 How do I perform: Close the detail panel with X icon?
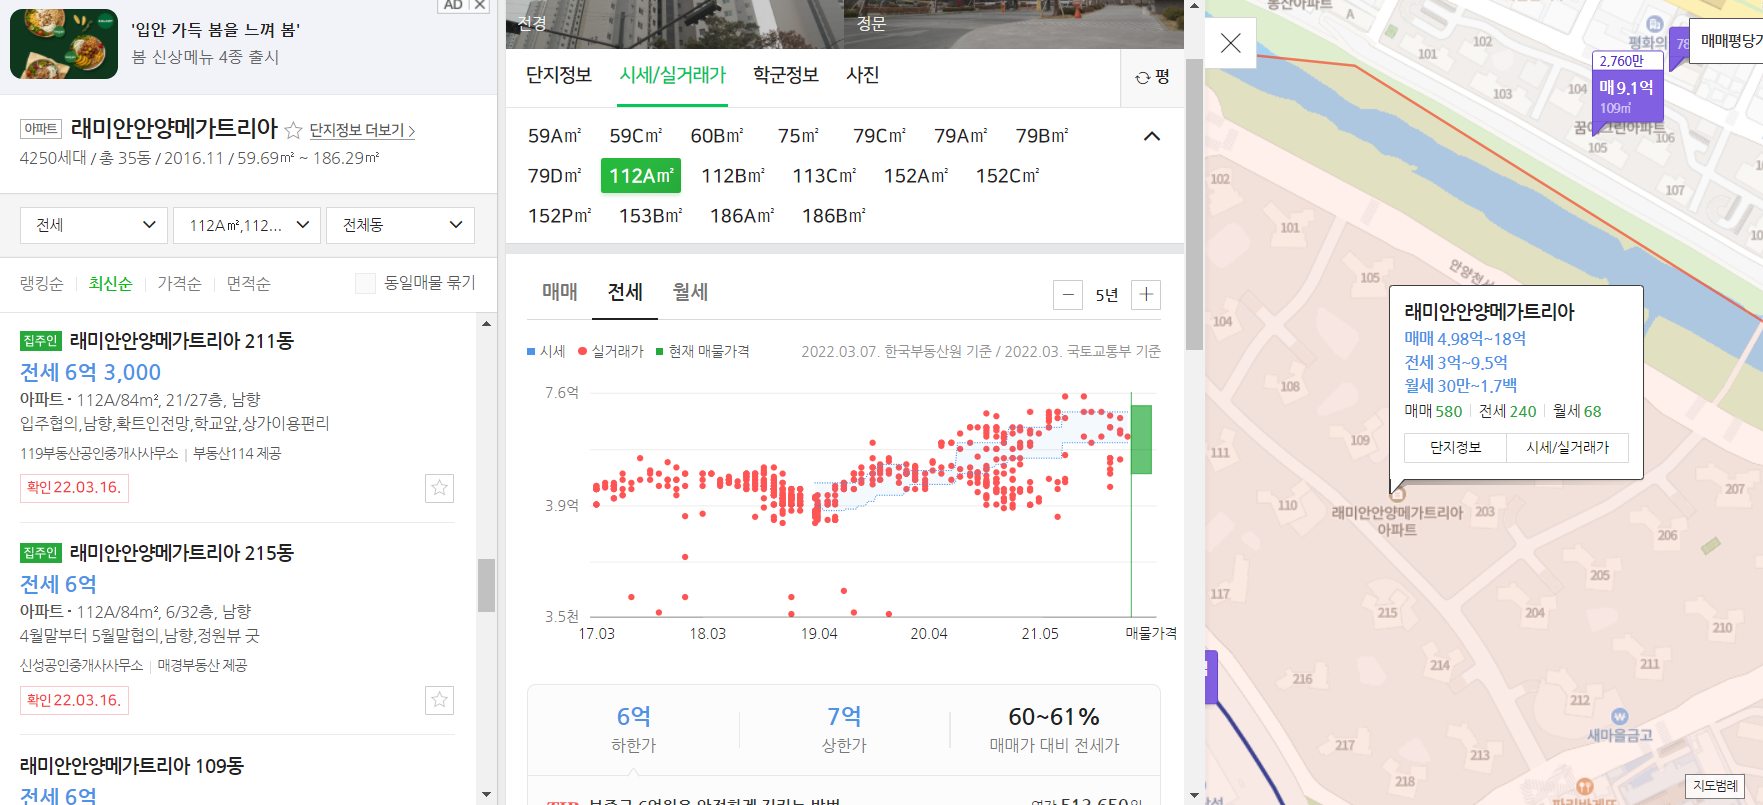pos(1231,43)
